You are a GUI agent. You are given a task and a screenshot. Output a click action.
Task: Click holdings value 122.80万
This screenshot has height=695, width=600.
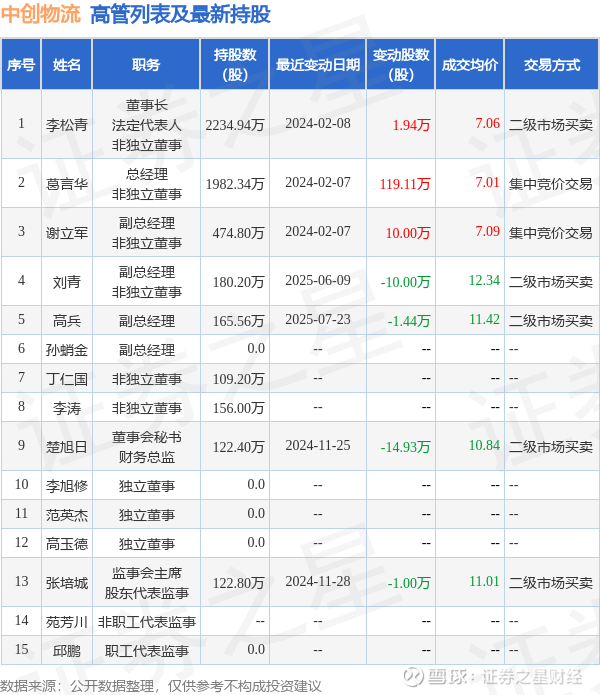point(238,583)
